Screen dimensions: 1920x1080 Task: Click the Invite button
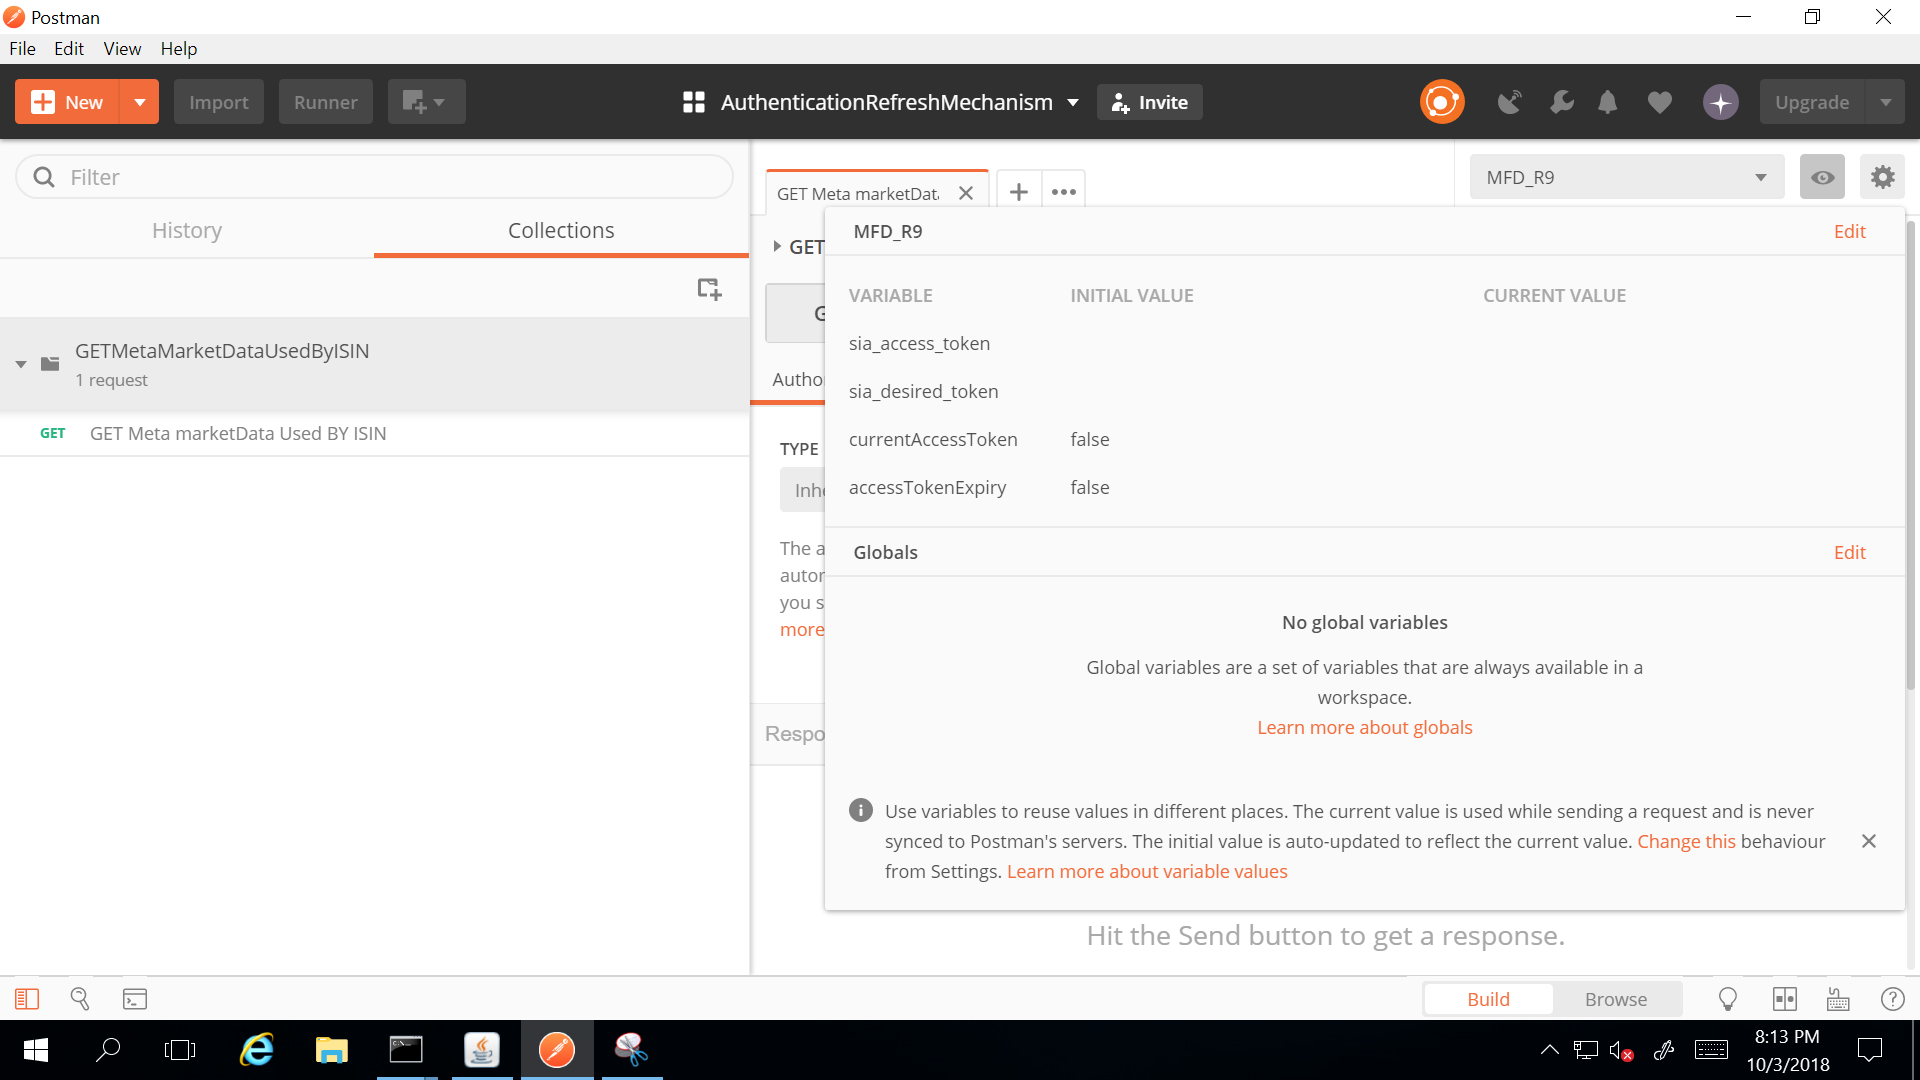pyautogui.click(x=1149, y=101)
